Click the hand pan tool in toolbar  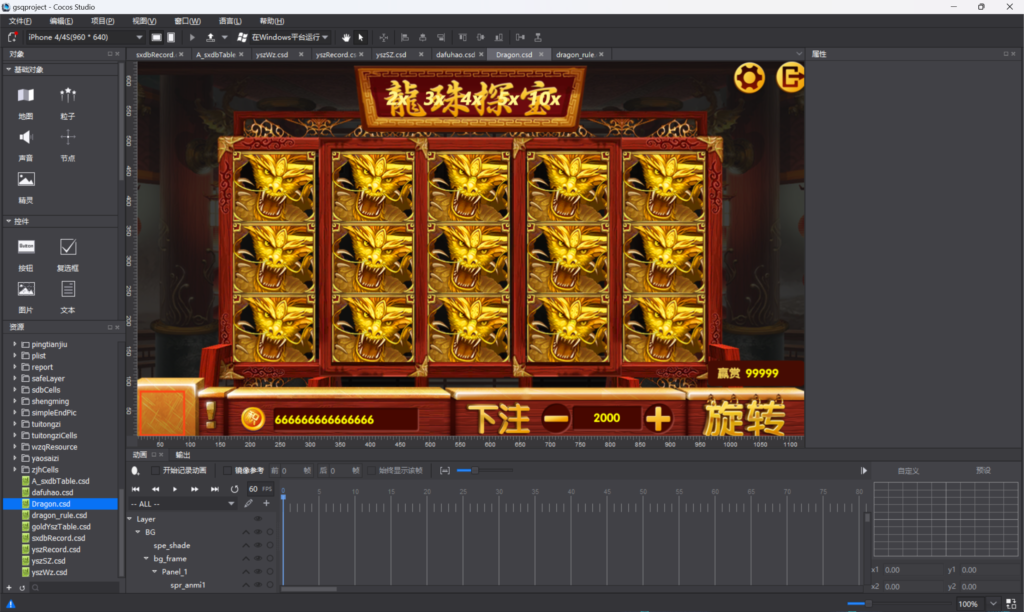point(345,37)
